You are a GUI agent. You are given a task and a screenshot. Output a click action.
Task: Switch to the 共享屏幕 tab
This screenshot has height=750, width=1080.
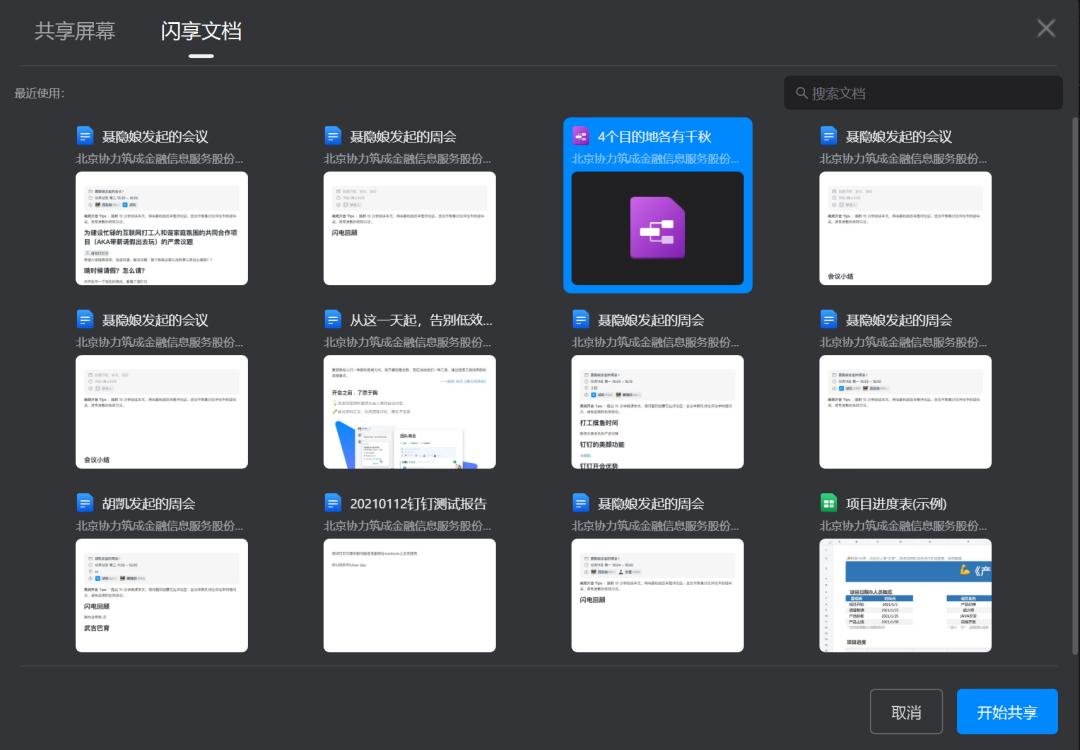(x=74, y=31)
